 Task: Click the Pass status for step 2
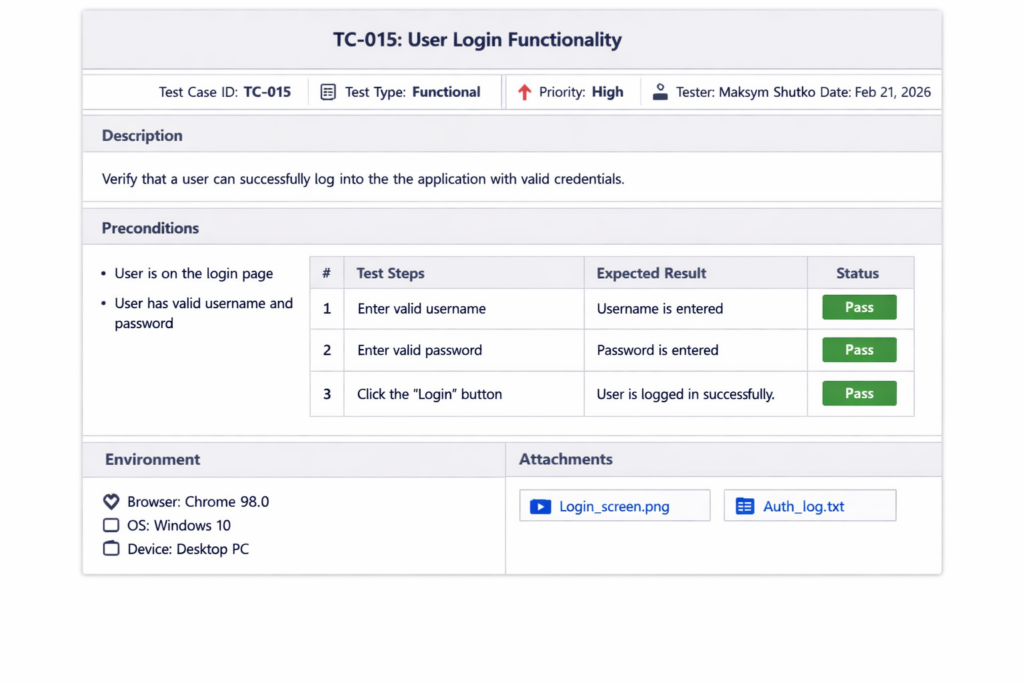coord(859,350)
